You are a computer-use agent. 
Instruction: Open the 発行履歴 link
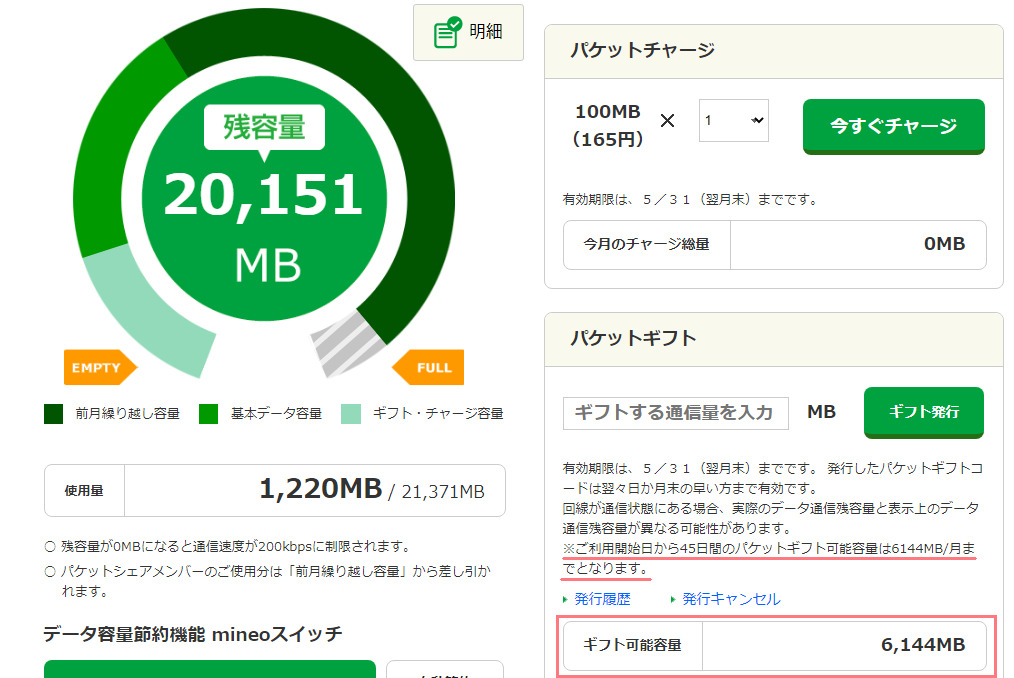[x=602, y=599]
